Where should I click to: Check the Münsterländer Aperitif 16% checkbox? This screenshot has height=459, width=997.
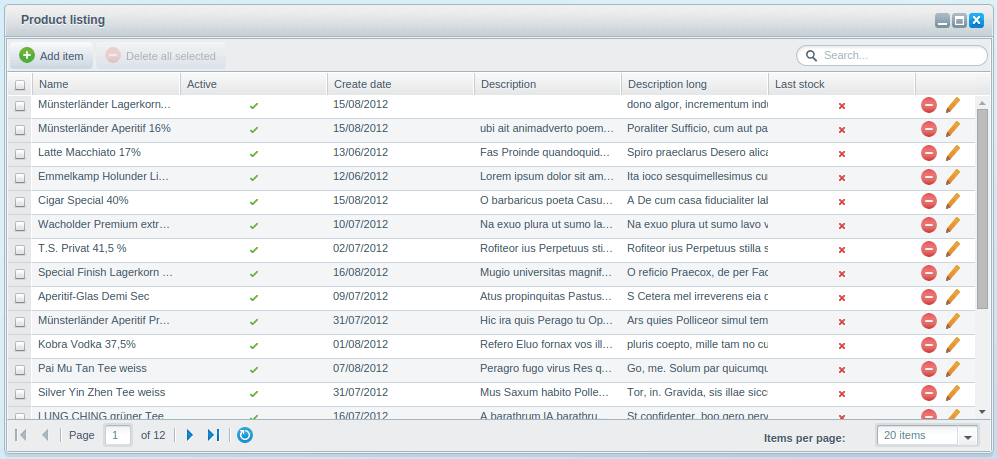click(x=20, y=130)
